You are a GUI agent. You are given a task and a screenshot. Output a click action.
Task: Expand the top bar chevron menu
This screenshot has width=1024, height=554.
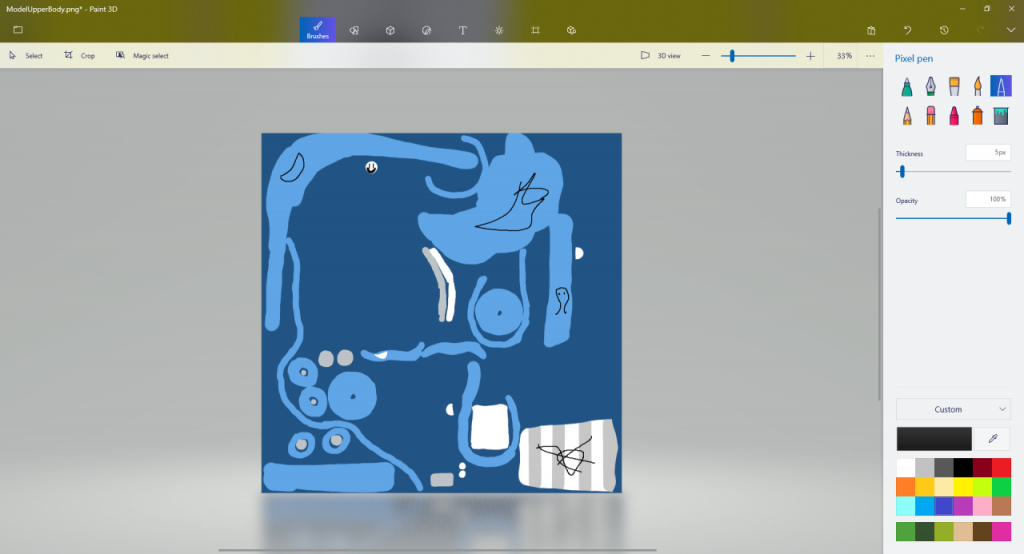1010,30
